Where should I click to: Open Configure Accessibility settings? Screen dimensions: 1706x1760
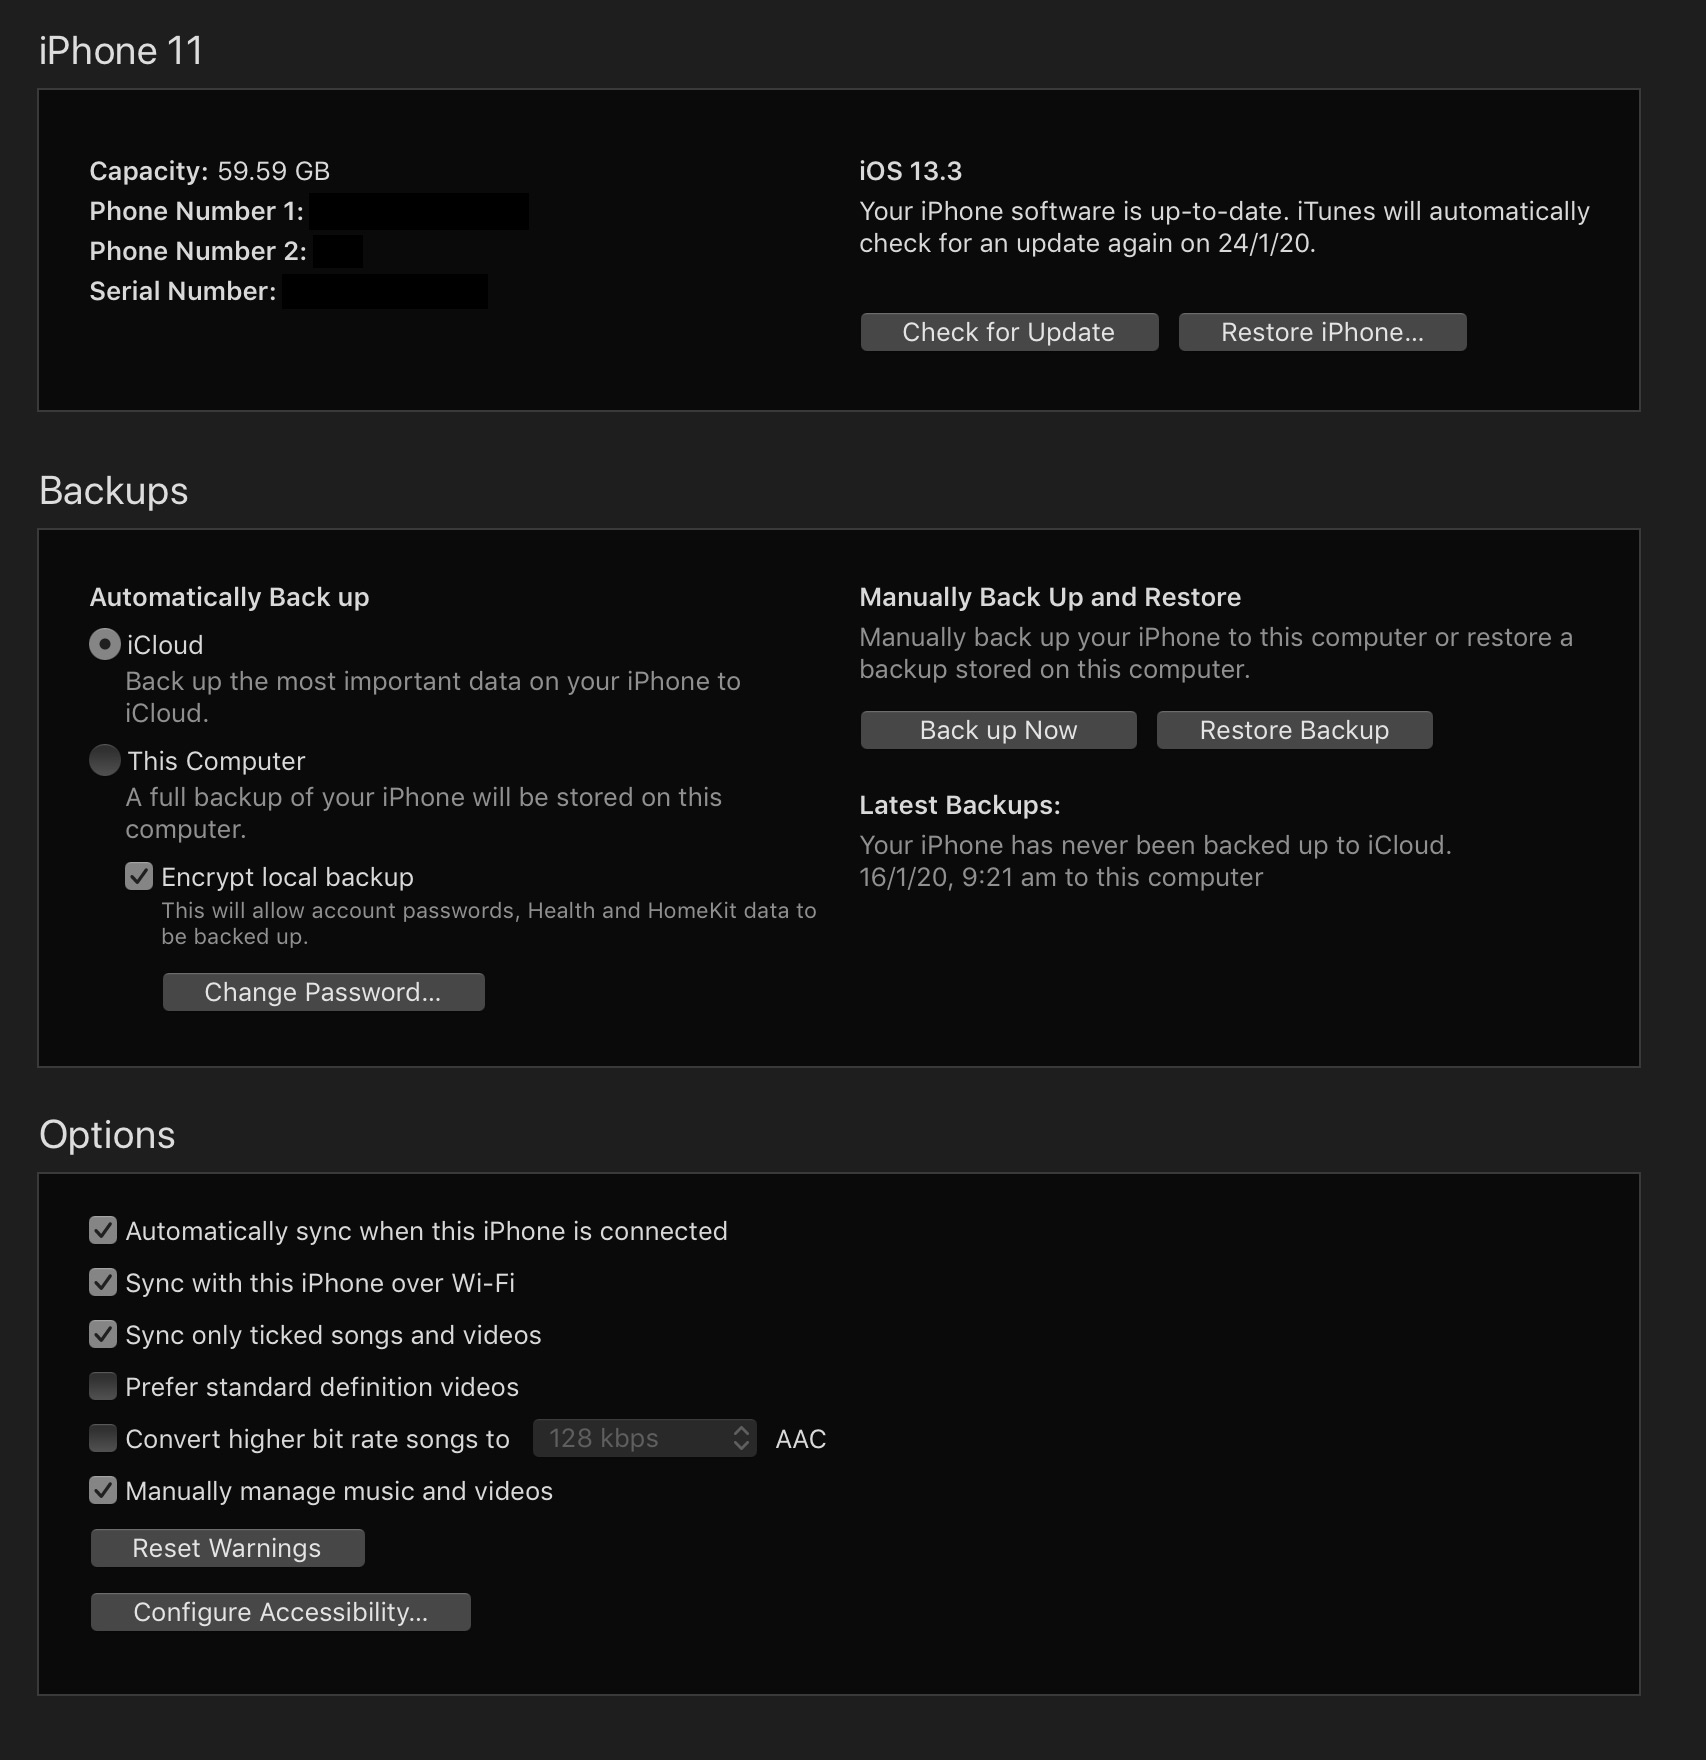click(x=280, y=1612)
